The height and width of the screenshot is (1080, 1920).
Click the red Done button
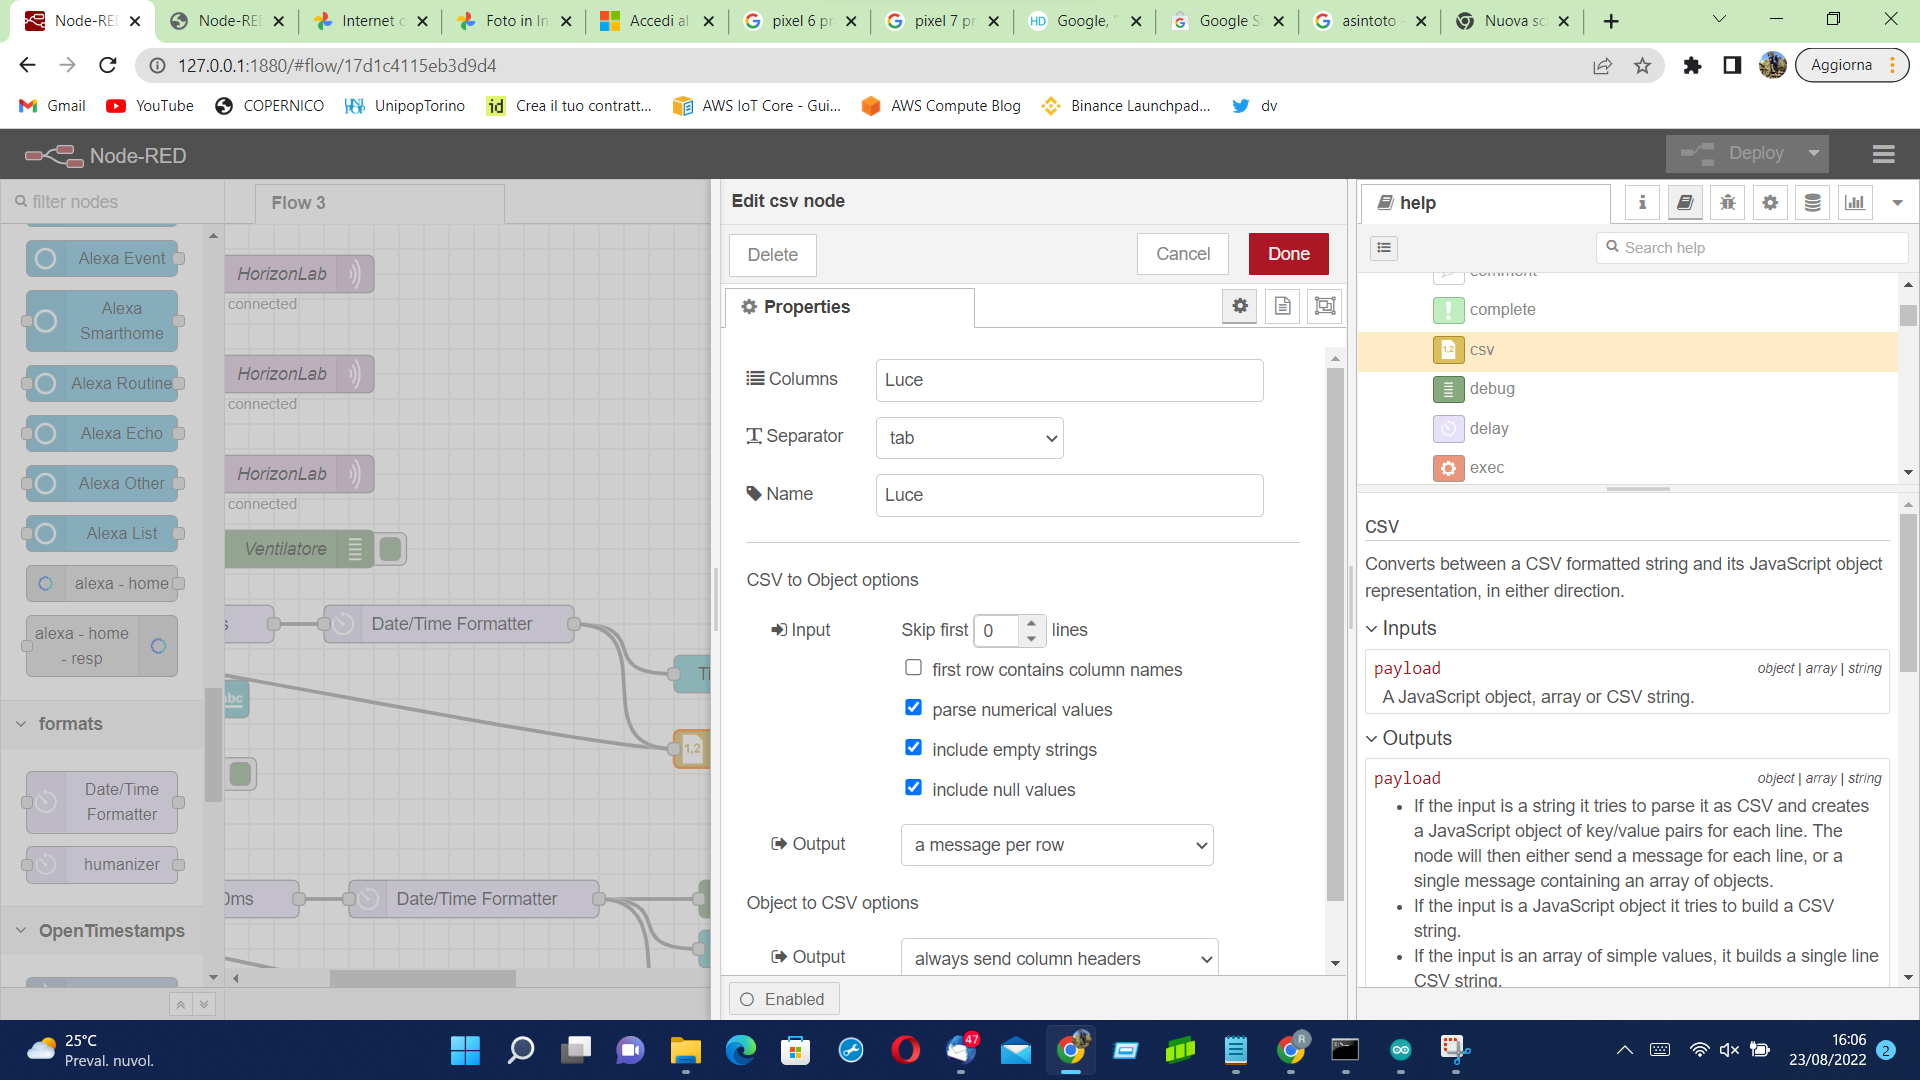[x=1288, y=254]
